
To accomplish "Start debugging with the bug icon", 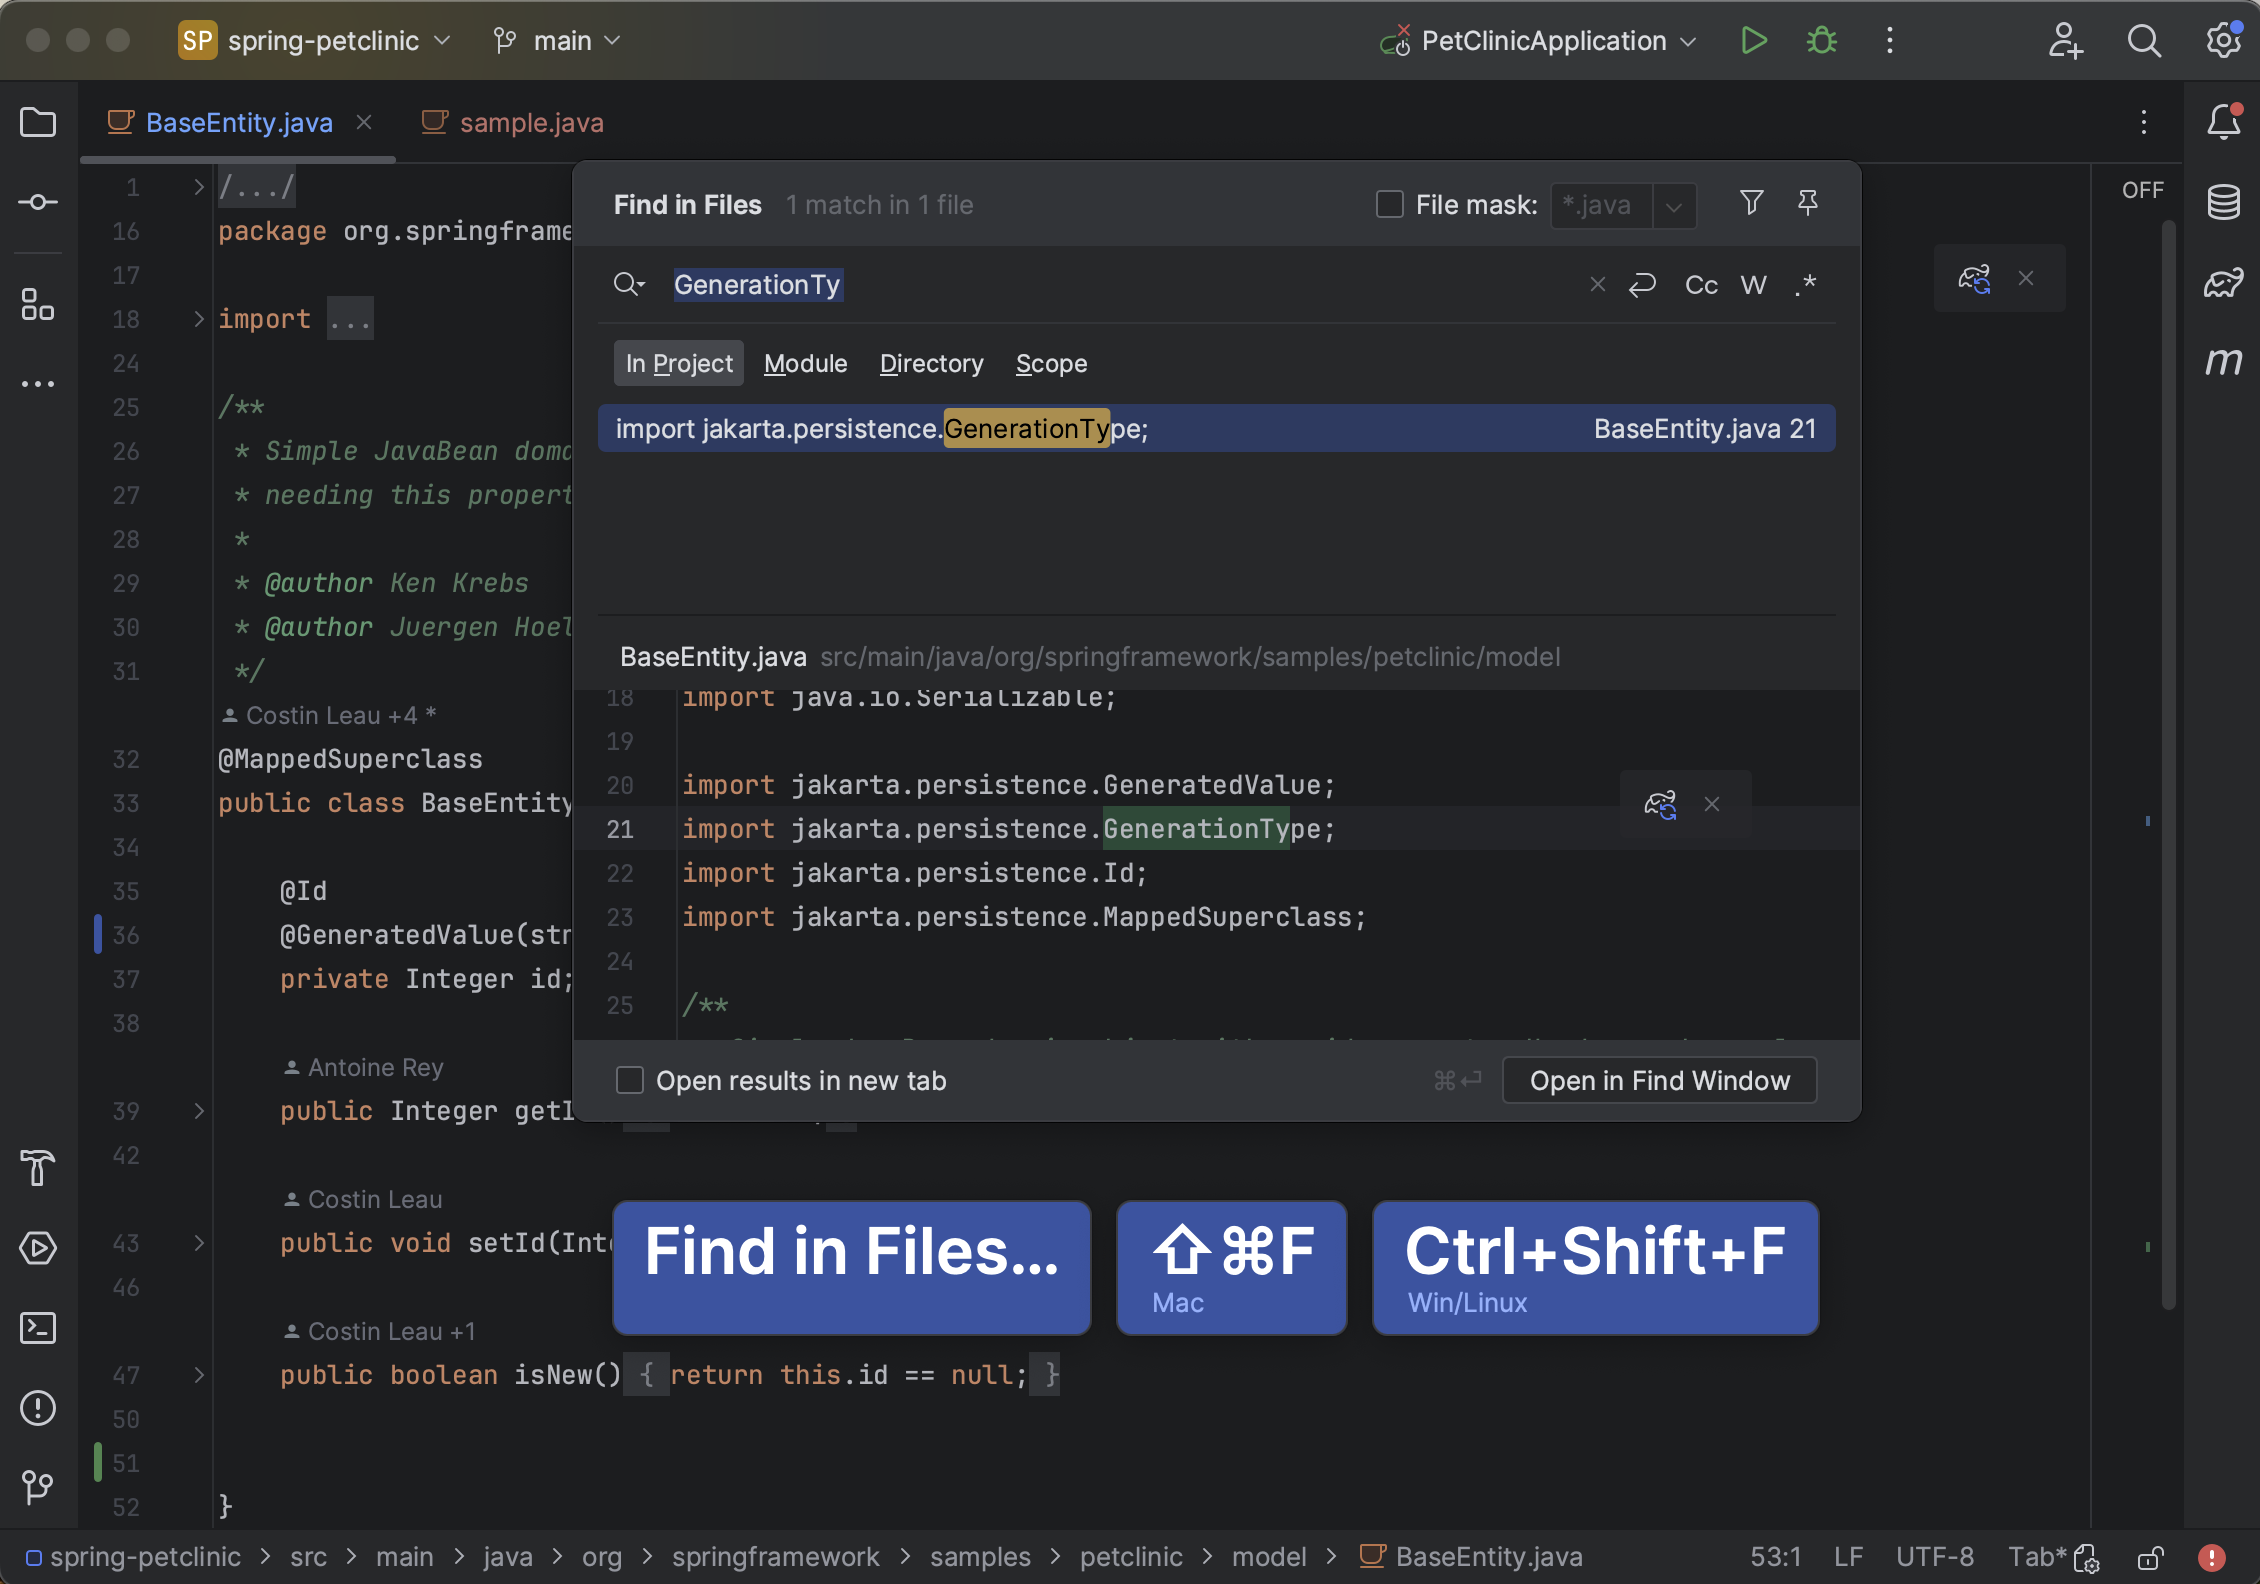I will [1821, 41].
